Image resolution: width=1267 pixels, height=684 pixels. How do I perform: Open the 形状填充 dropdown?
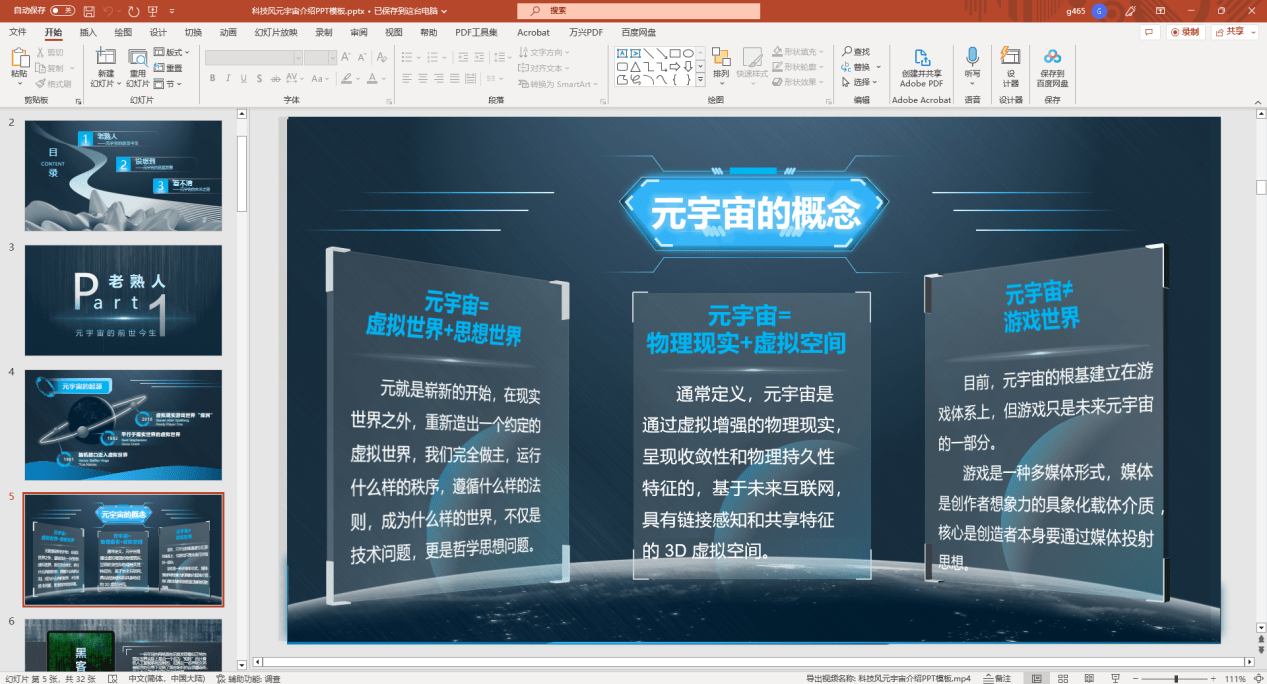[797, 52]
